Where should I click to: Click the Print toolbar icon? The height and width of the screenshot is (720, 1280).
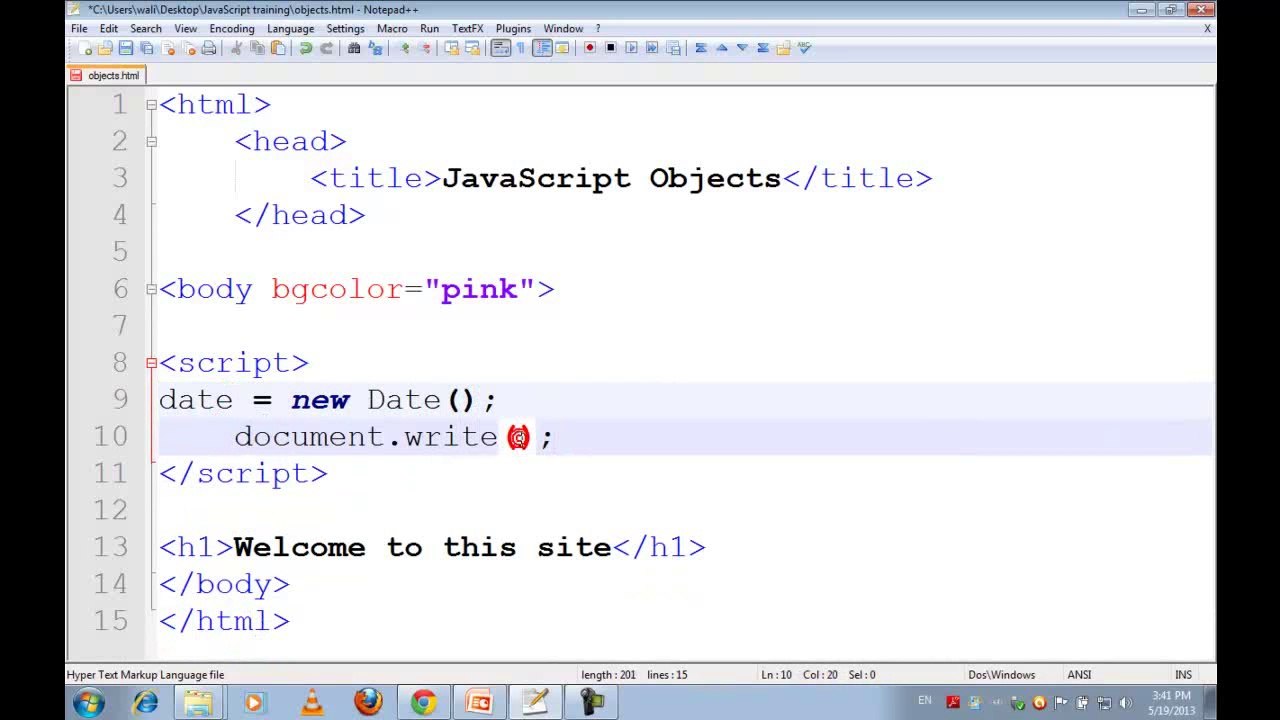208,48
